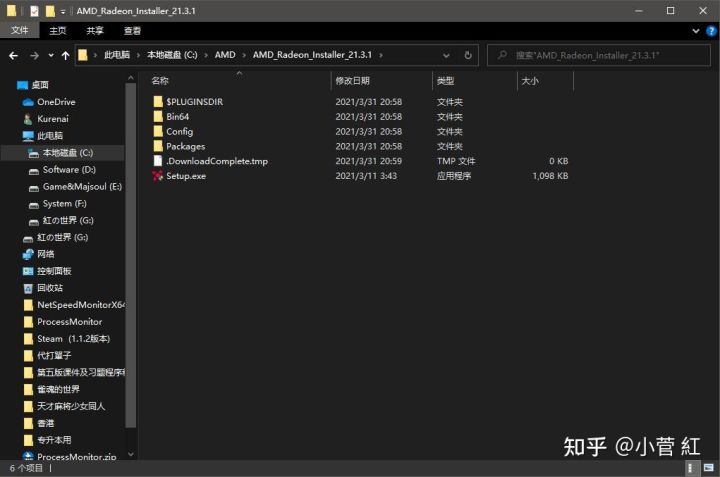
Task: Select 本地磁盘 (C:) in the sidebar
Action: pyautogui.click(x=68, y=153)
